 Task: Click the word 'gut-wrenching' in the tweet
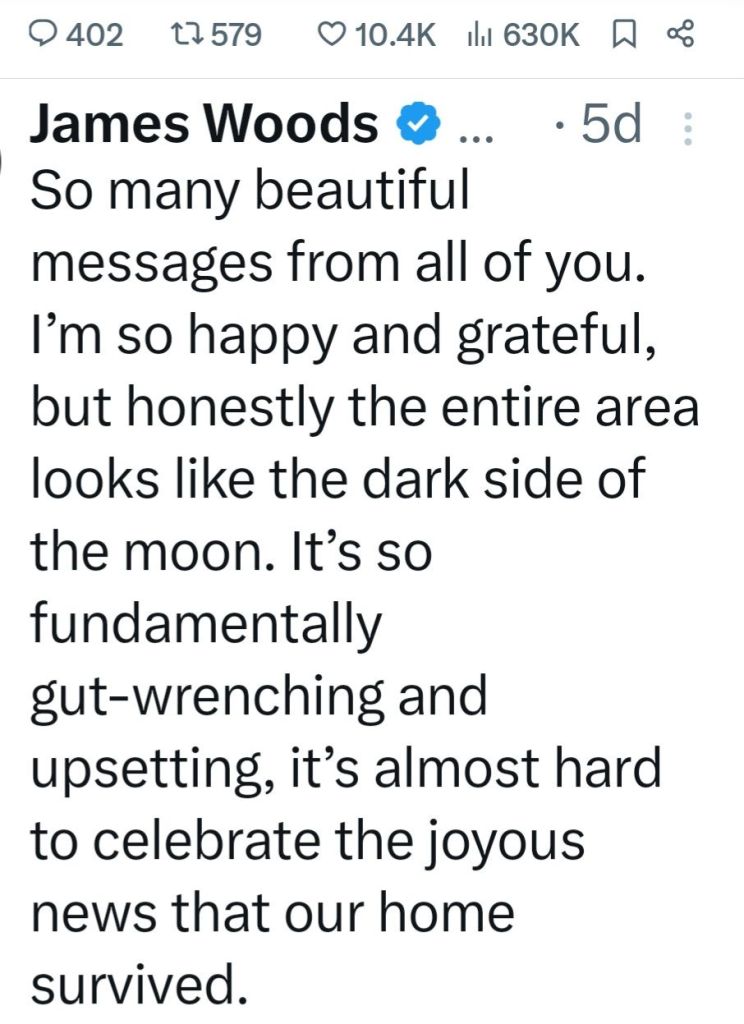pyautogui.click(x=202, y=697)
